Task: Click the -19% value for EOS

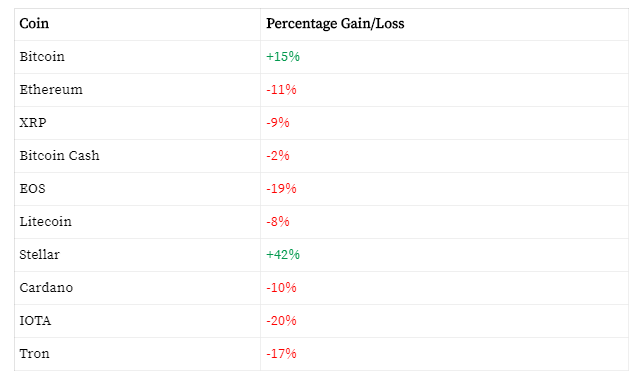Action: coord(281,189)
